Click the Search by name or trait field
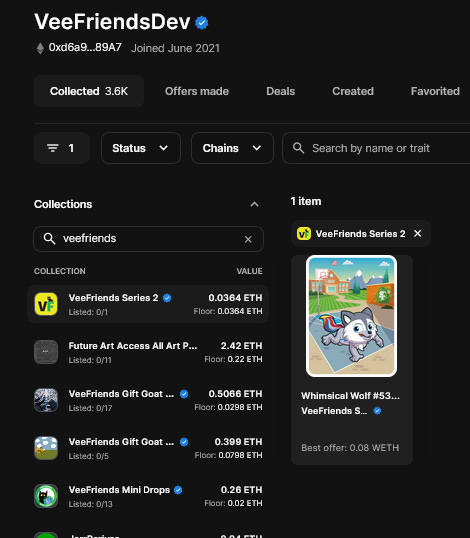 click(x=376, y=148)
